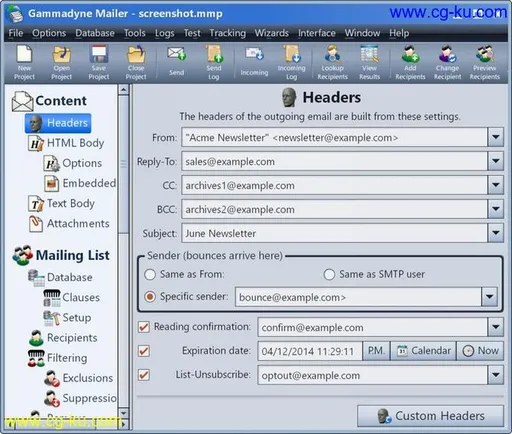Open Exclusions under Filtering
Viewport: 512px width, 434px height.
coord(79,378)
